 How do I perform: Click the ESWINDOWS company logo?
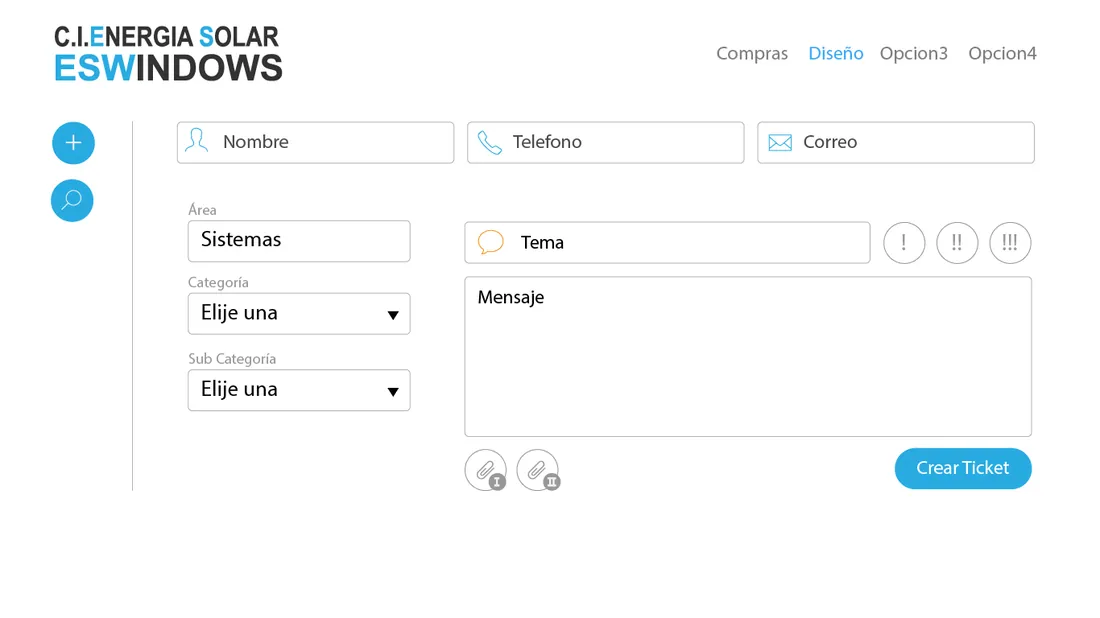[x=168, y=54]
